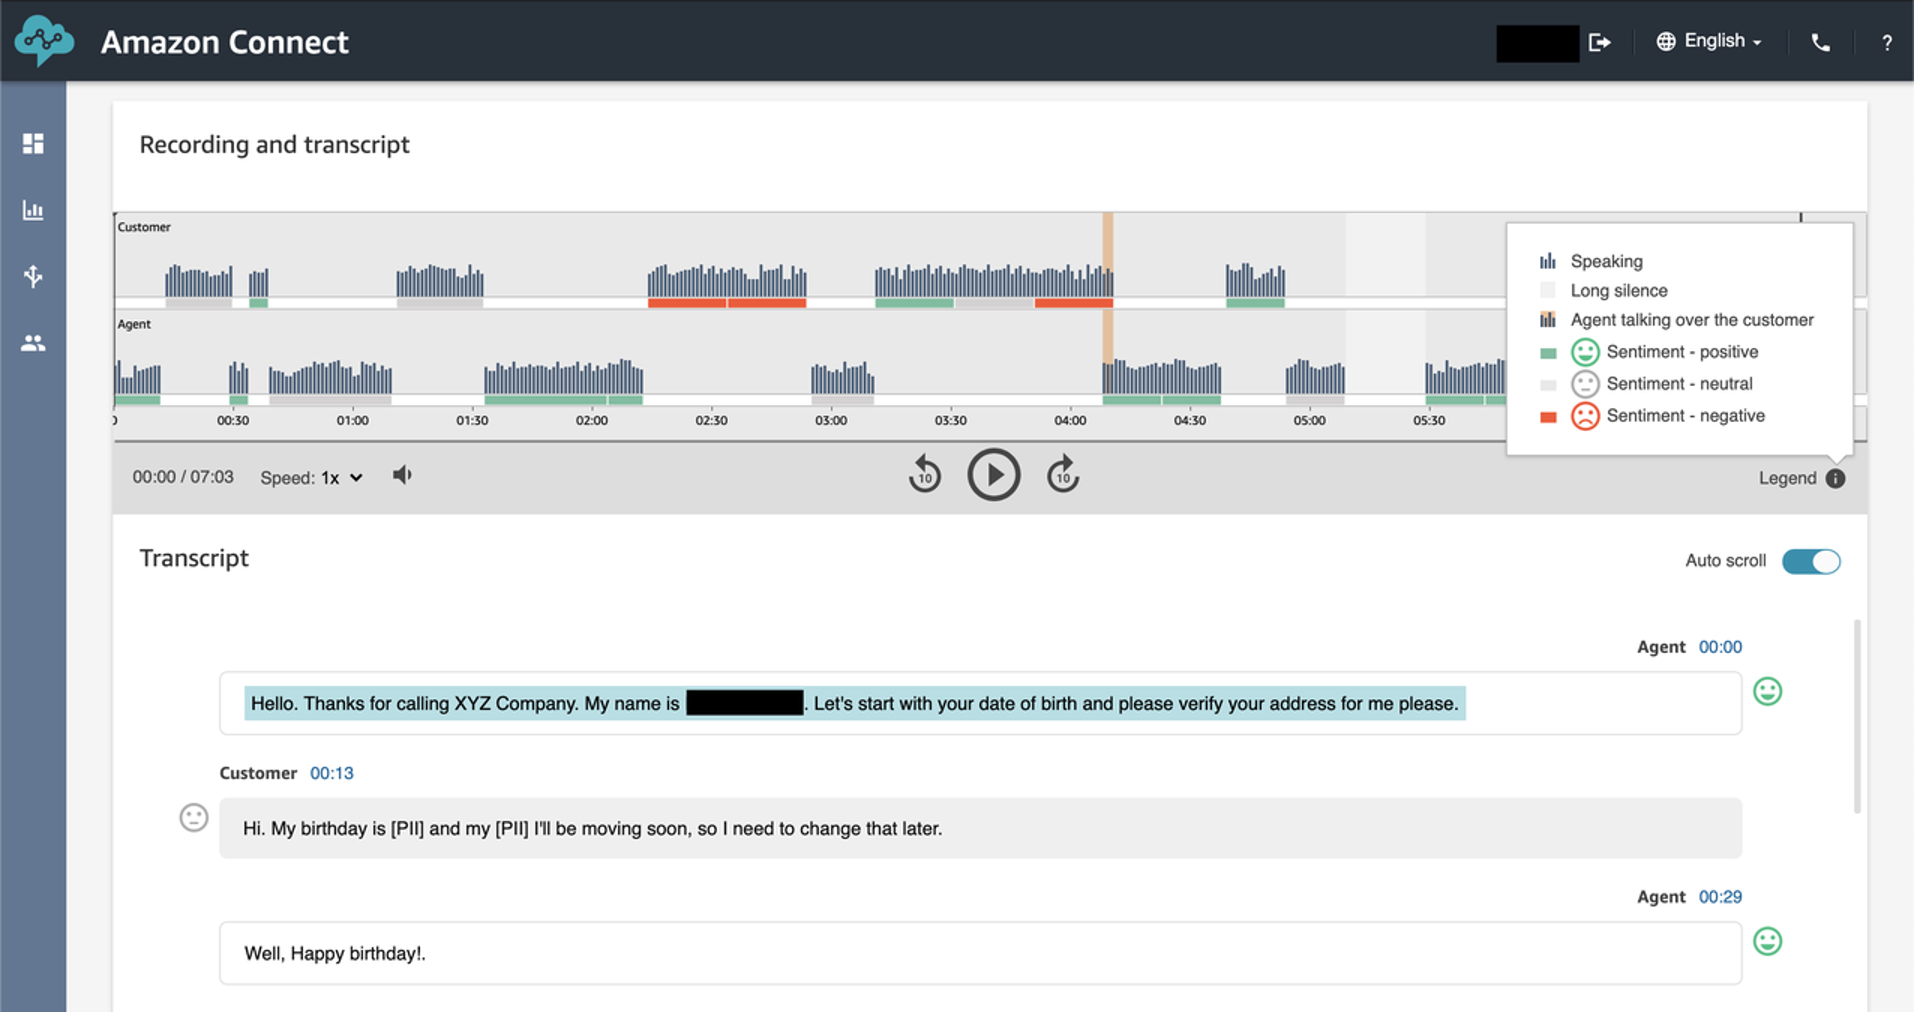Click the redacted username in header

1537,43
